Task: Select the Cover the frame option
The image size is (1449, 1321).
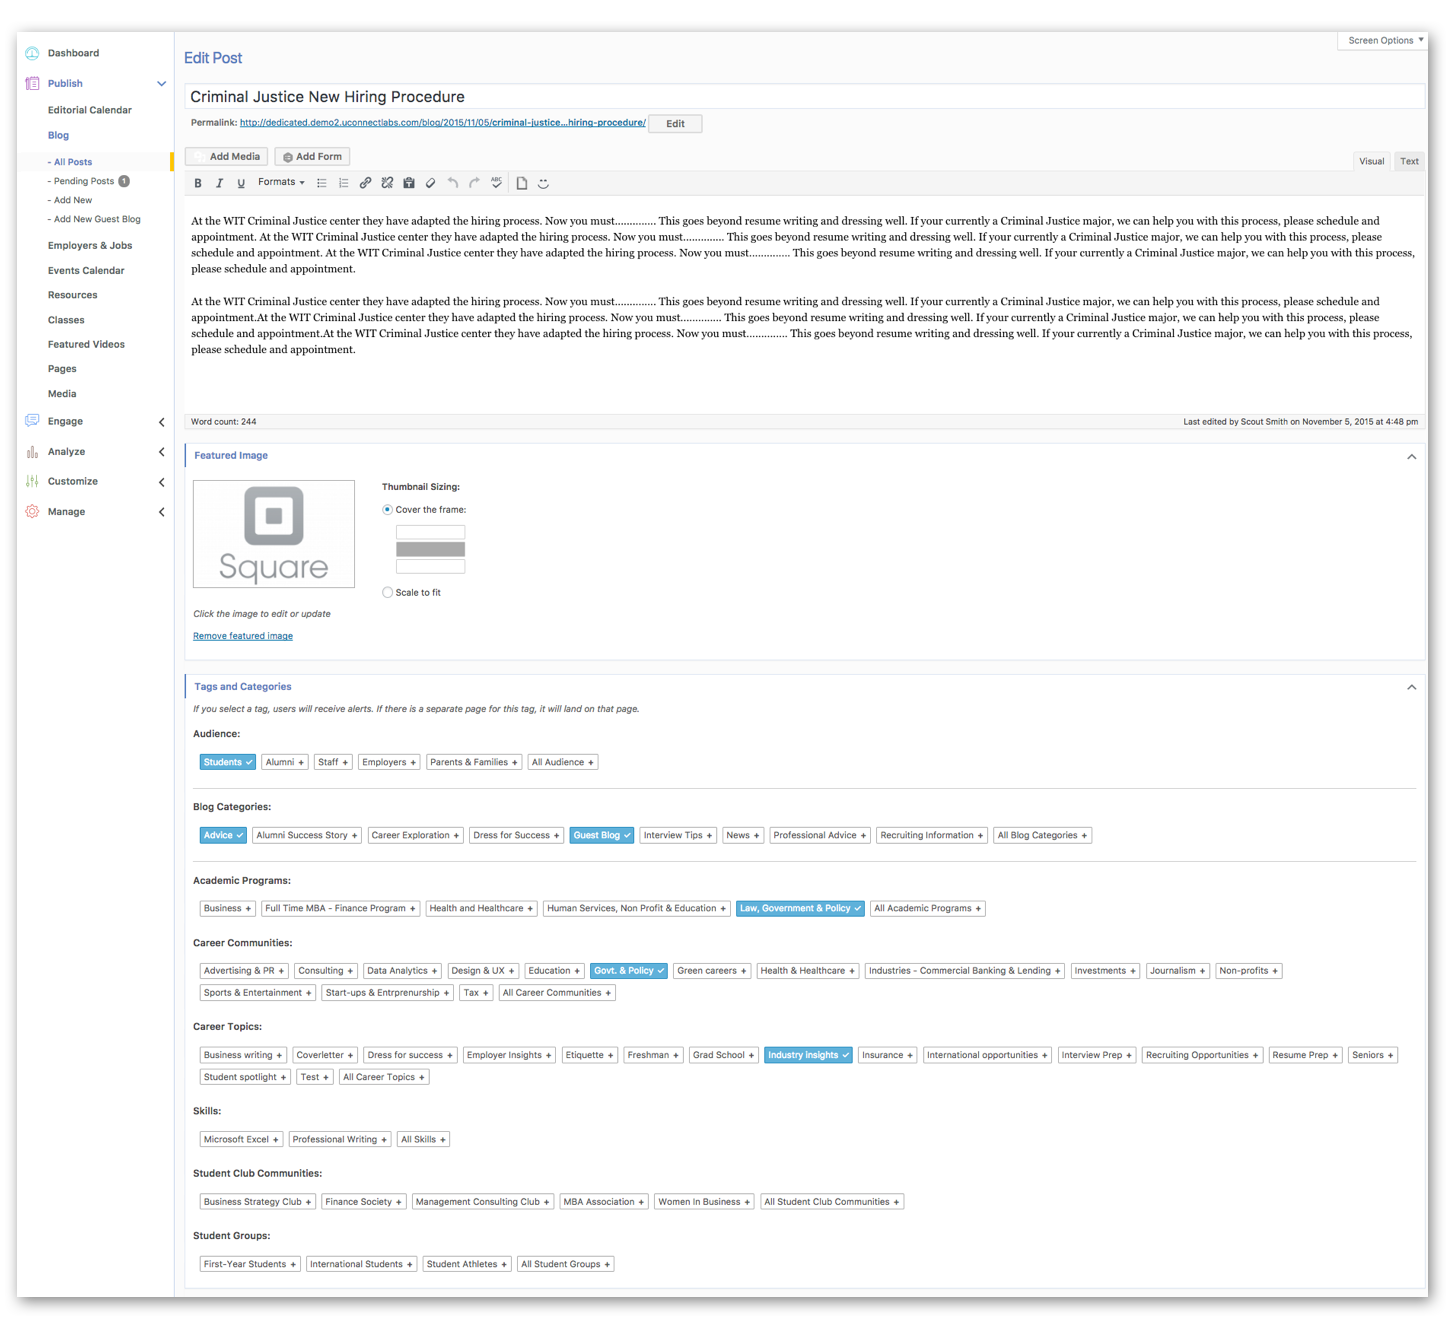Action: point(388,510)
